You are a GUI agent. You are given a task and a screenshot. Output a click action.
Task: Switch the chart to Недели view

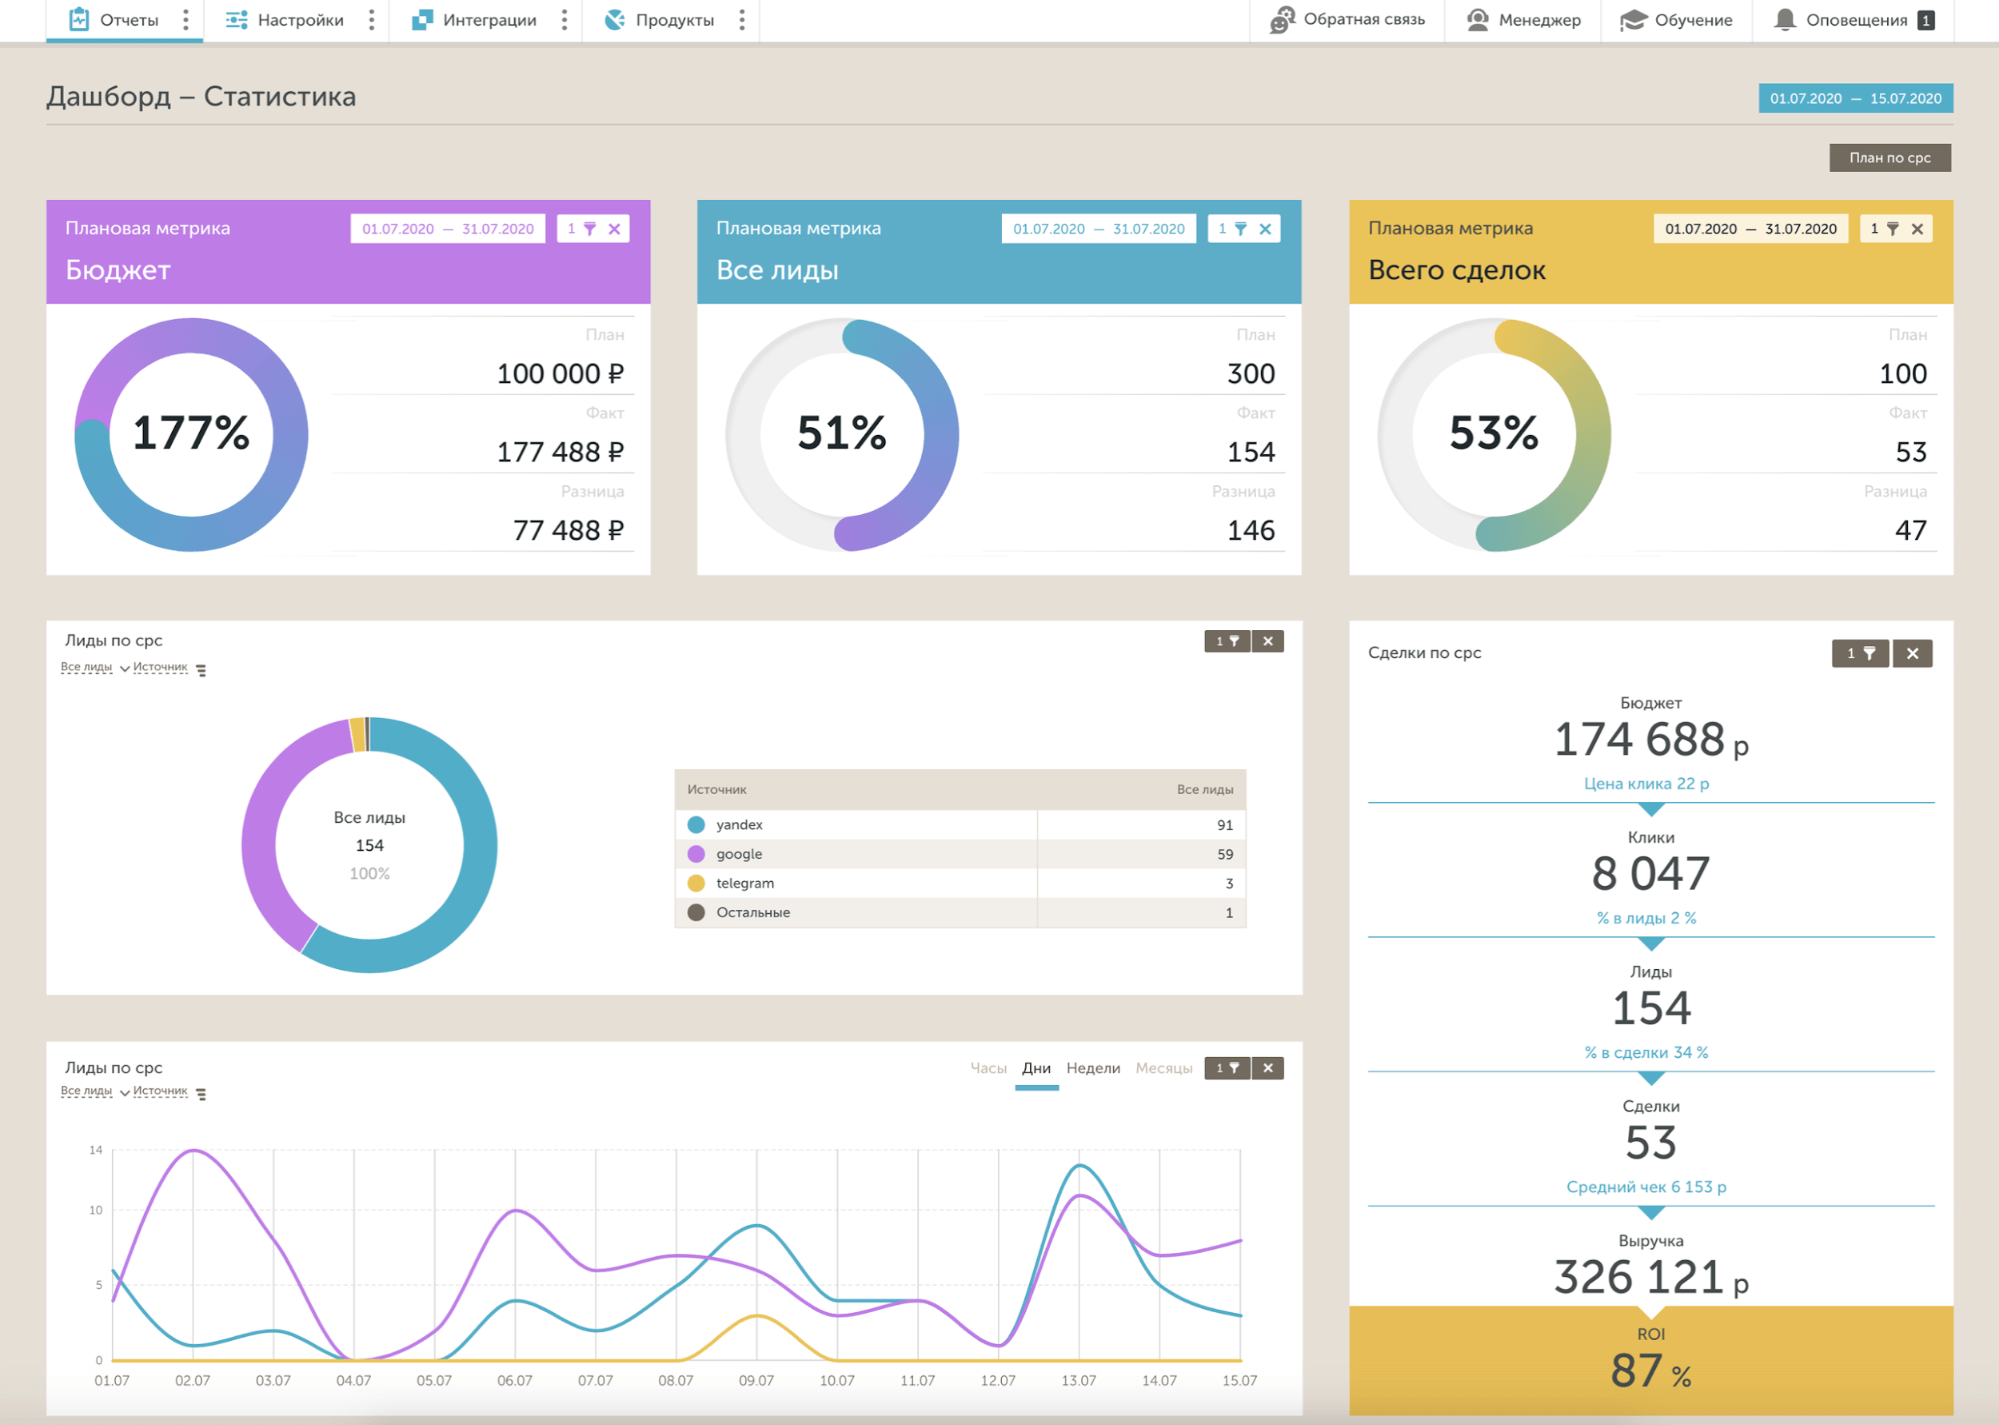click(x=1093, y=1068)
